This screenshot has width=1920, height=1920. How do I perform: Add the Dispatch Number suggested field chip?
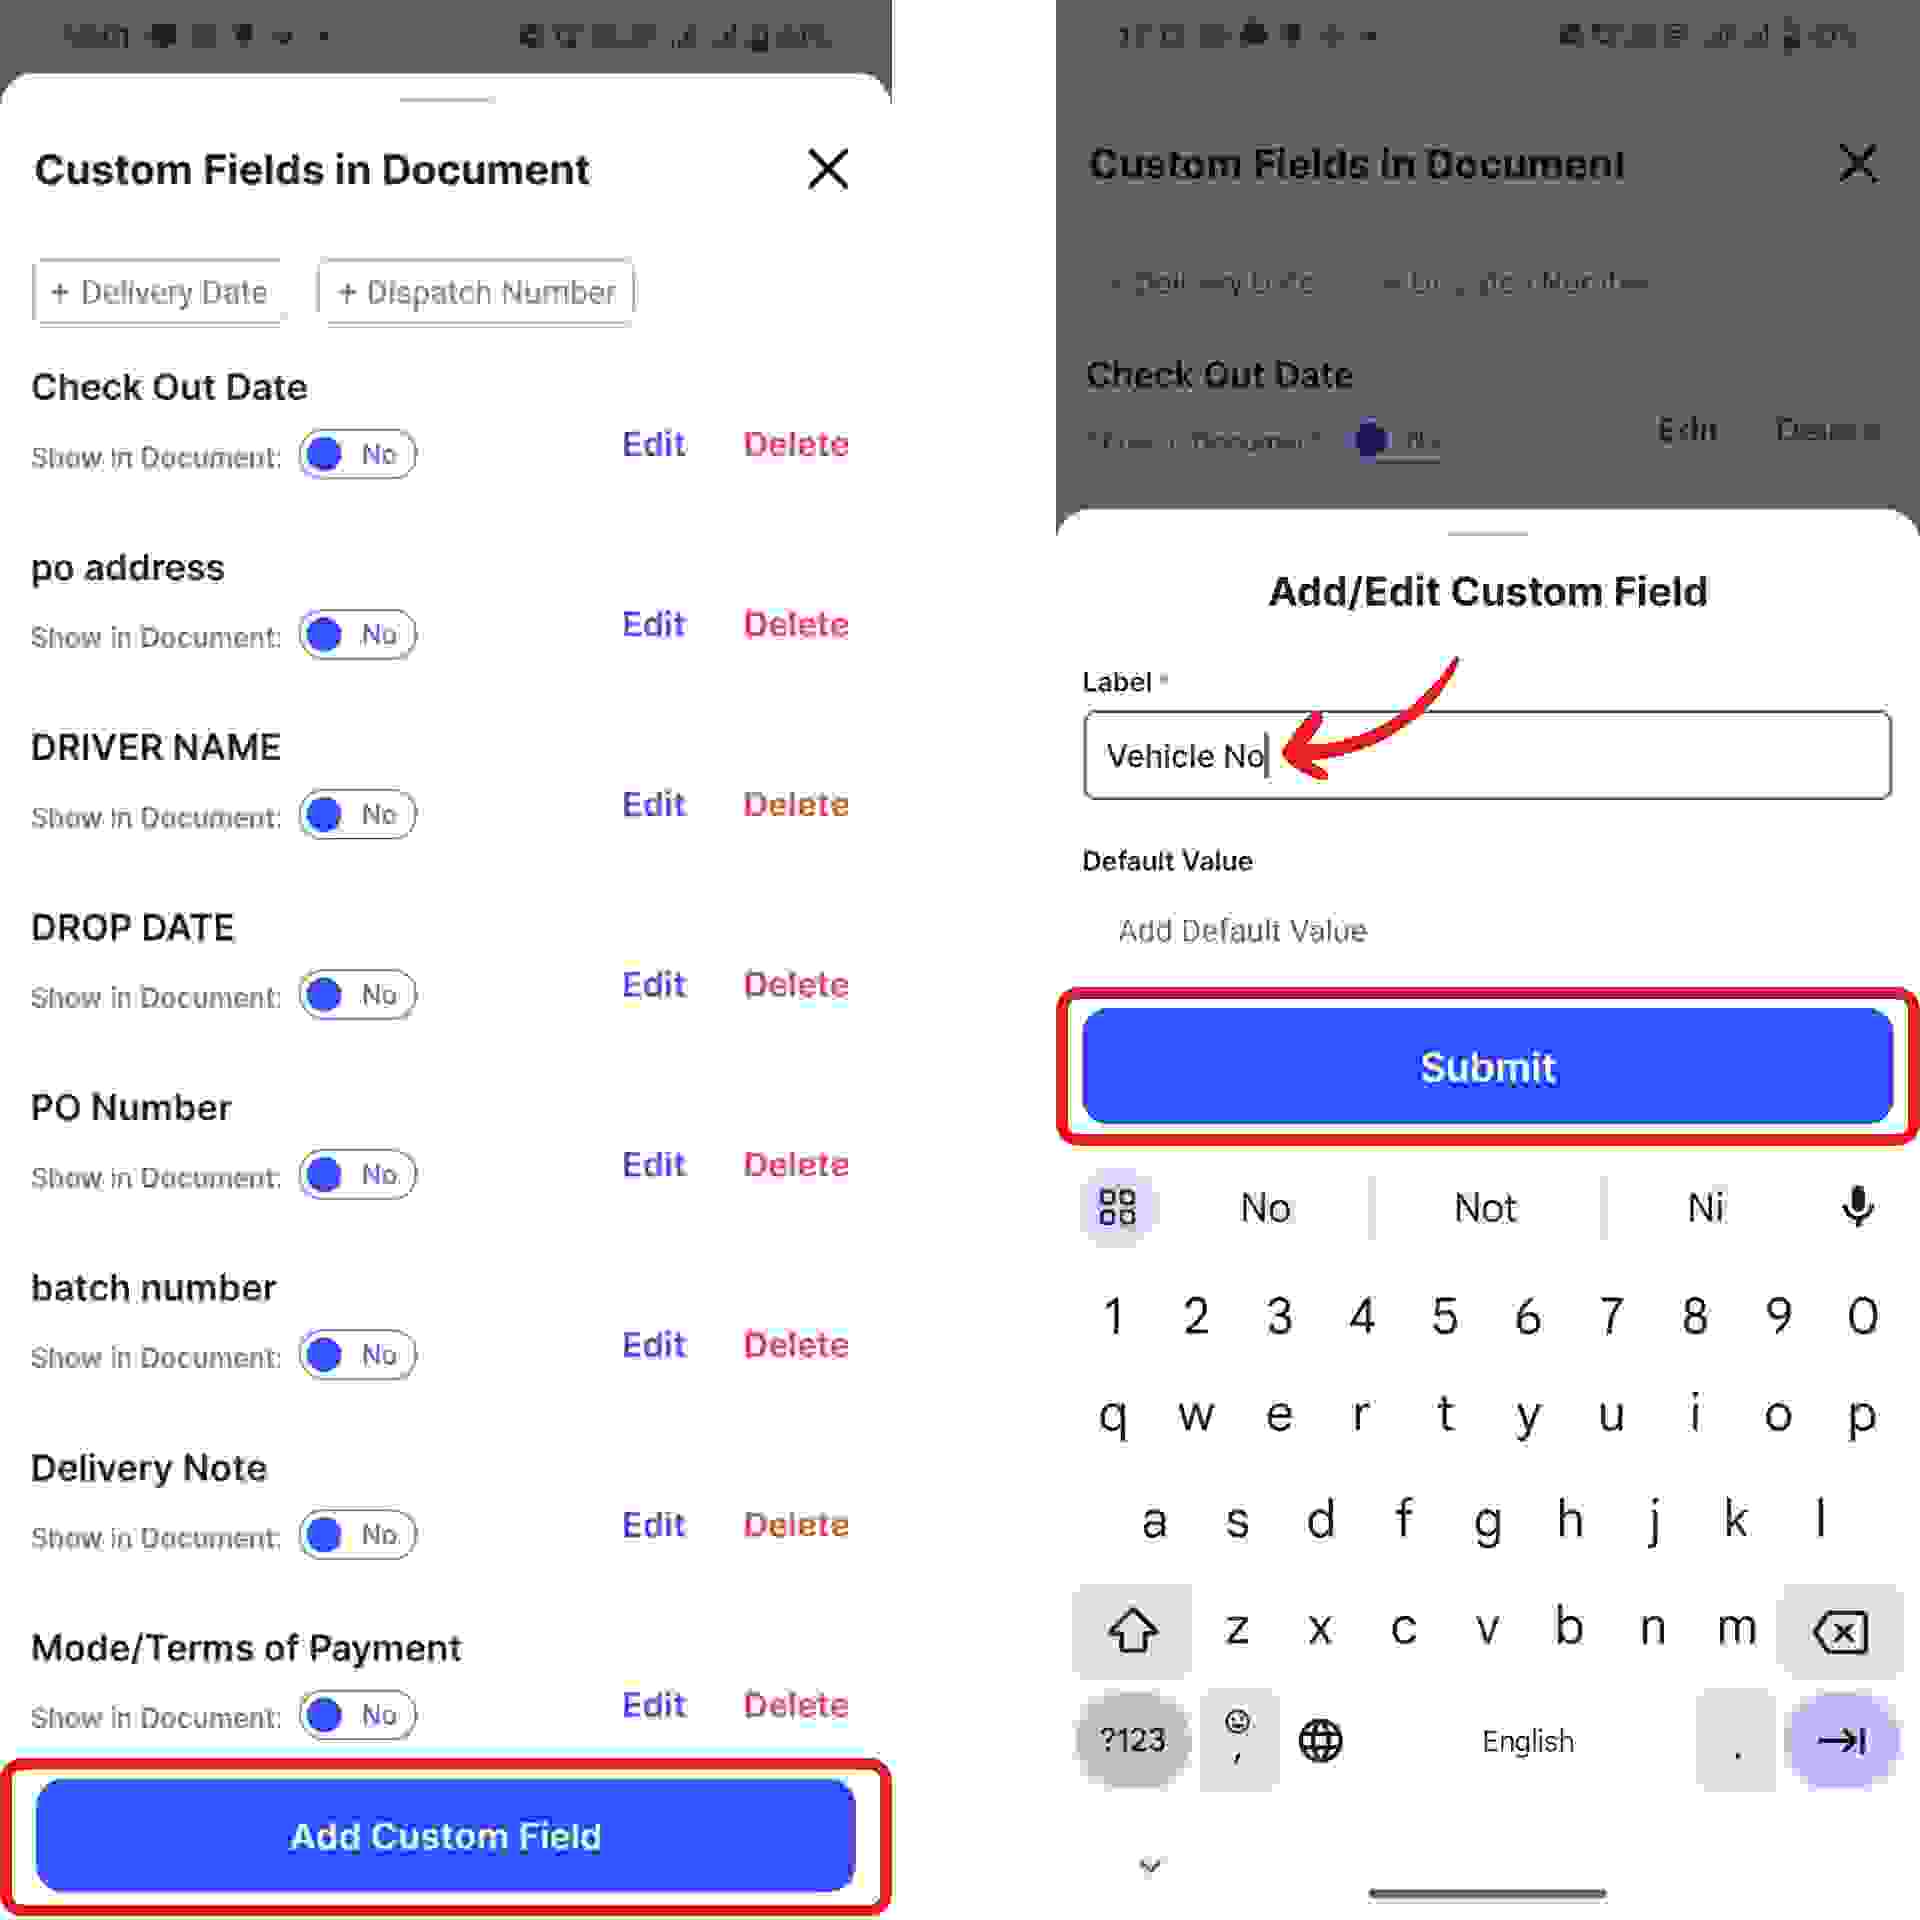476,292
